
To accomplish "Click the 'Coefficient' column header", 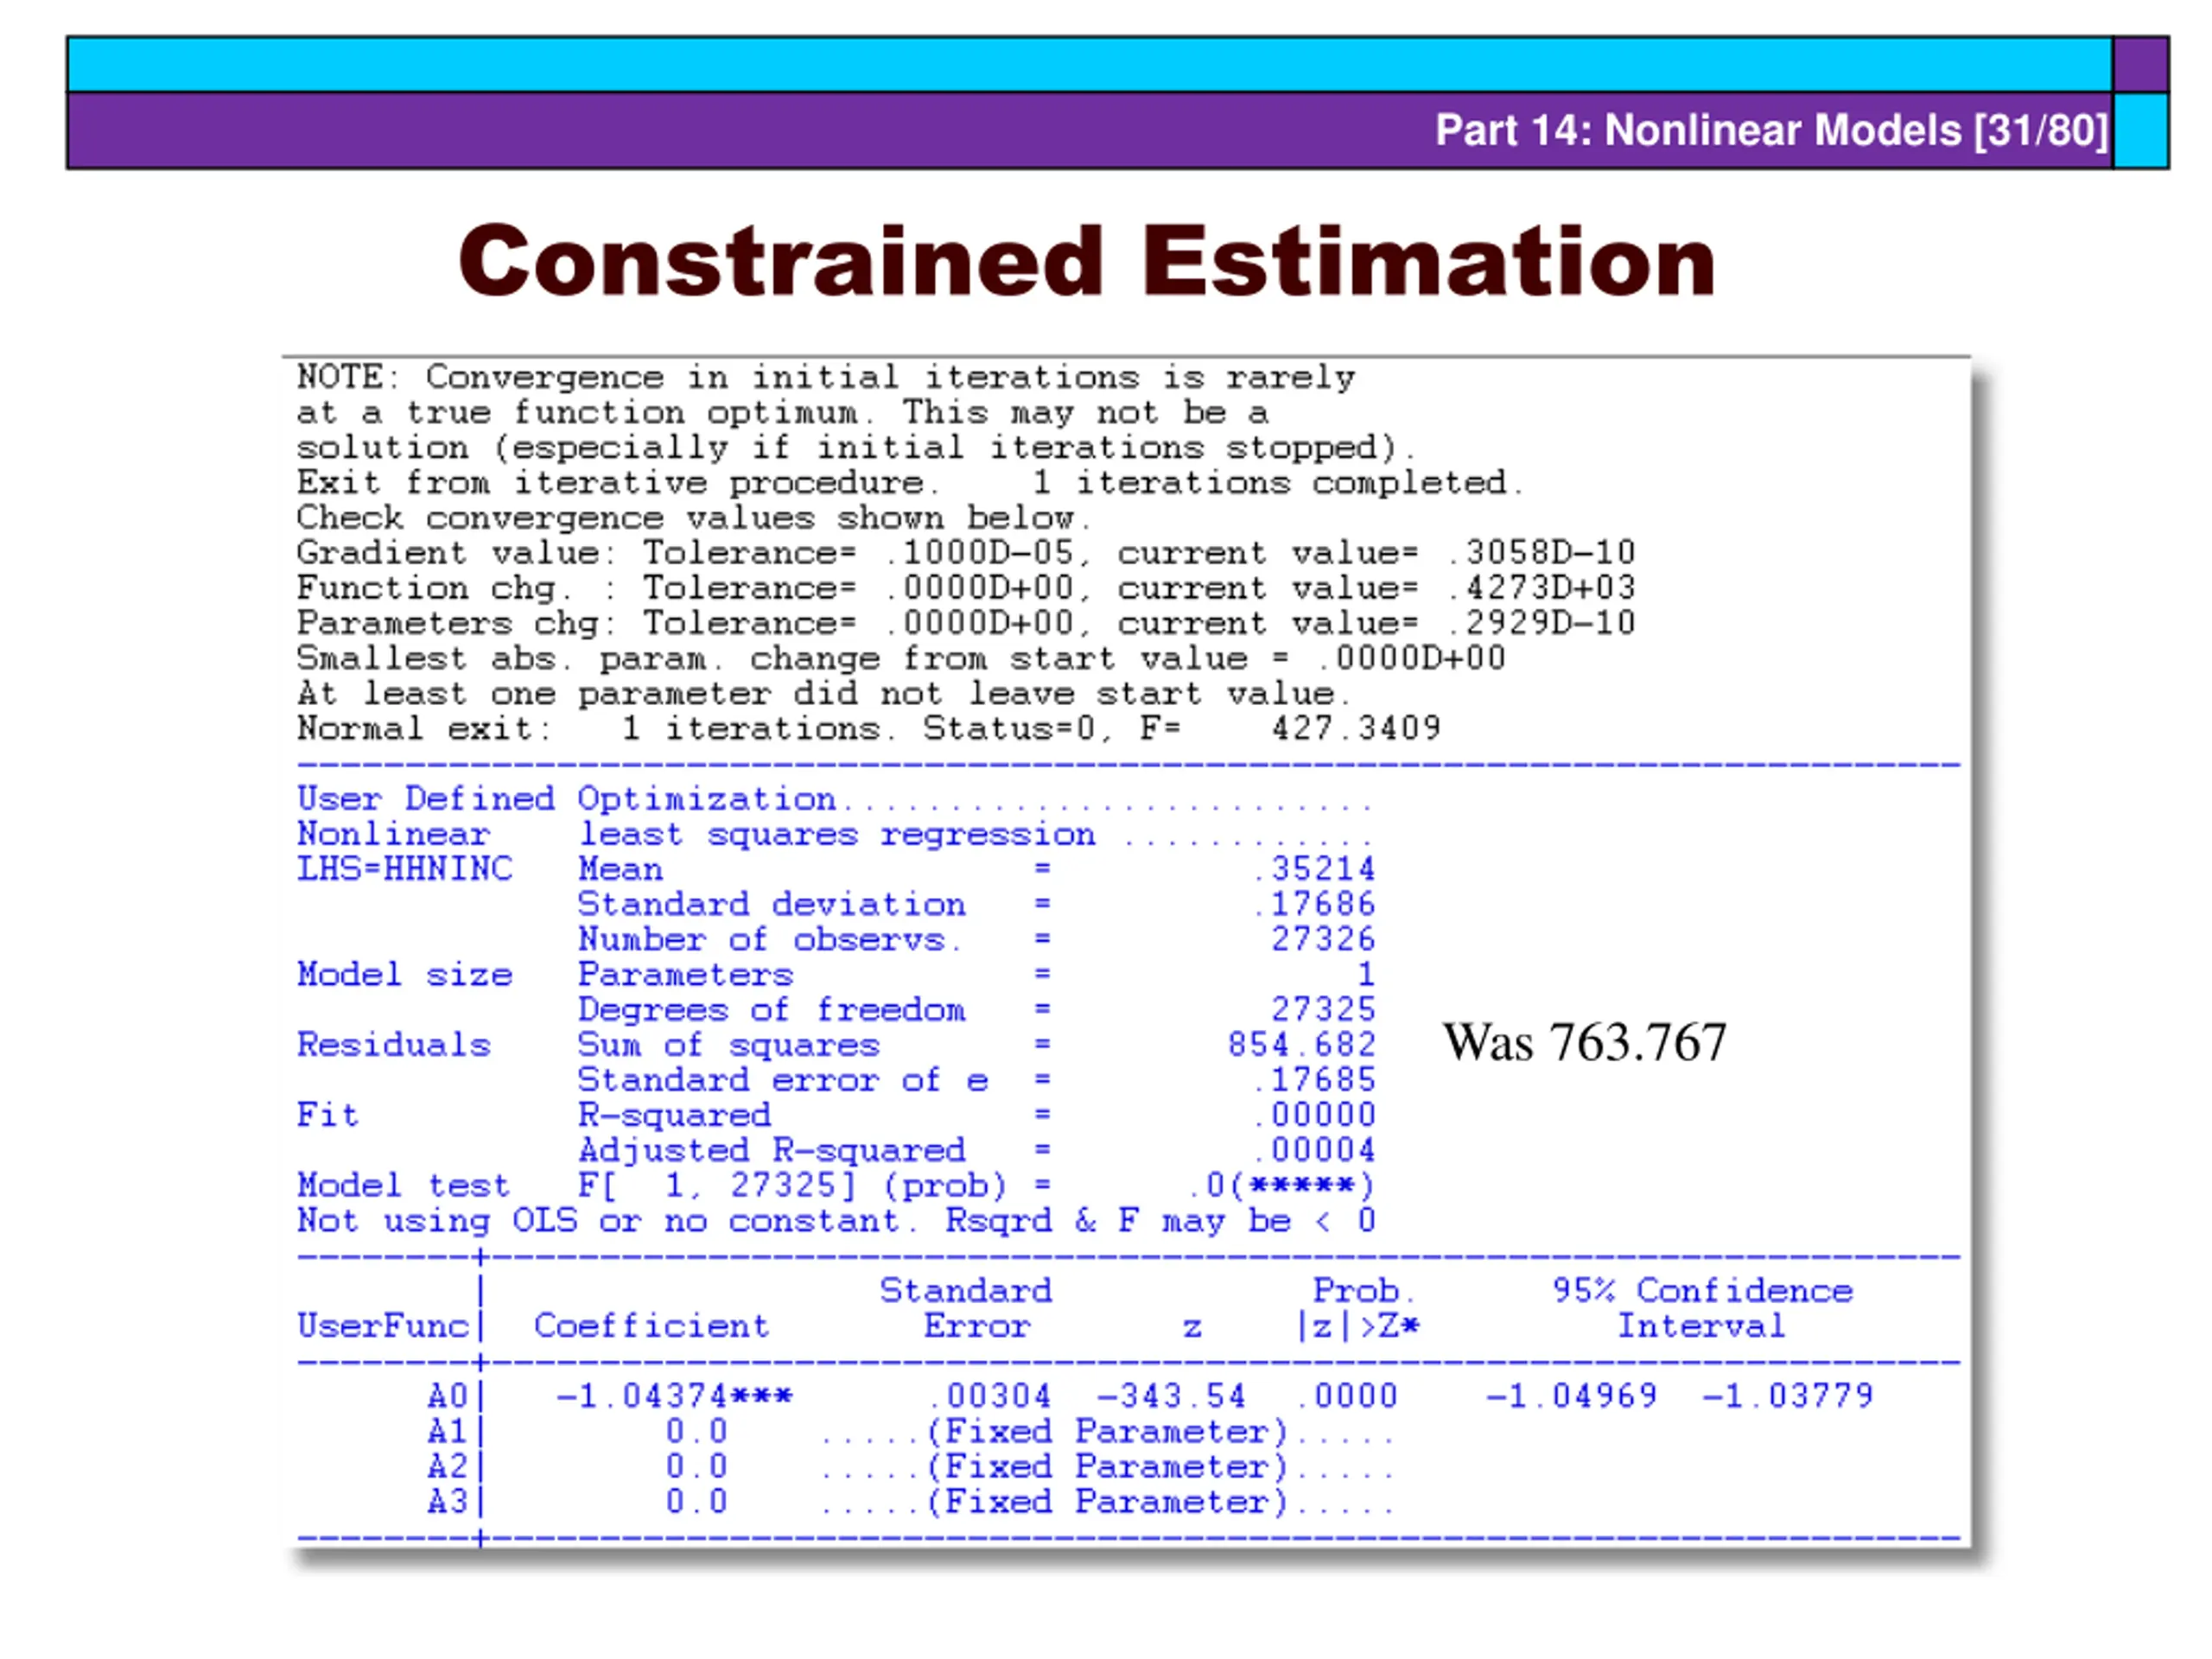I will point(651,1326).
